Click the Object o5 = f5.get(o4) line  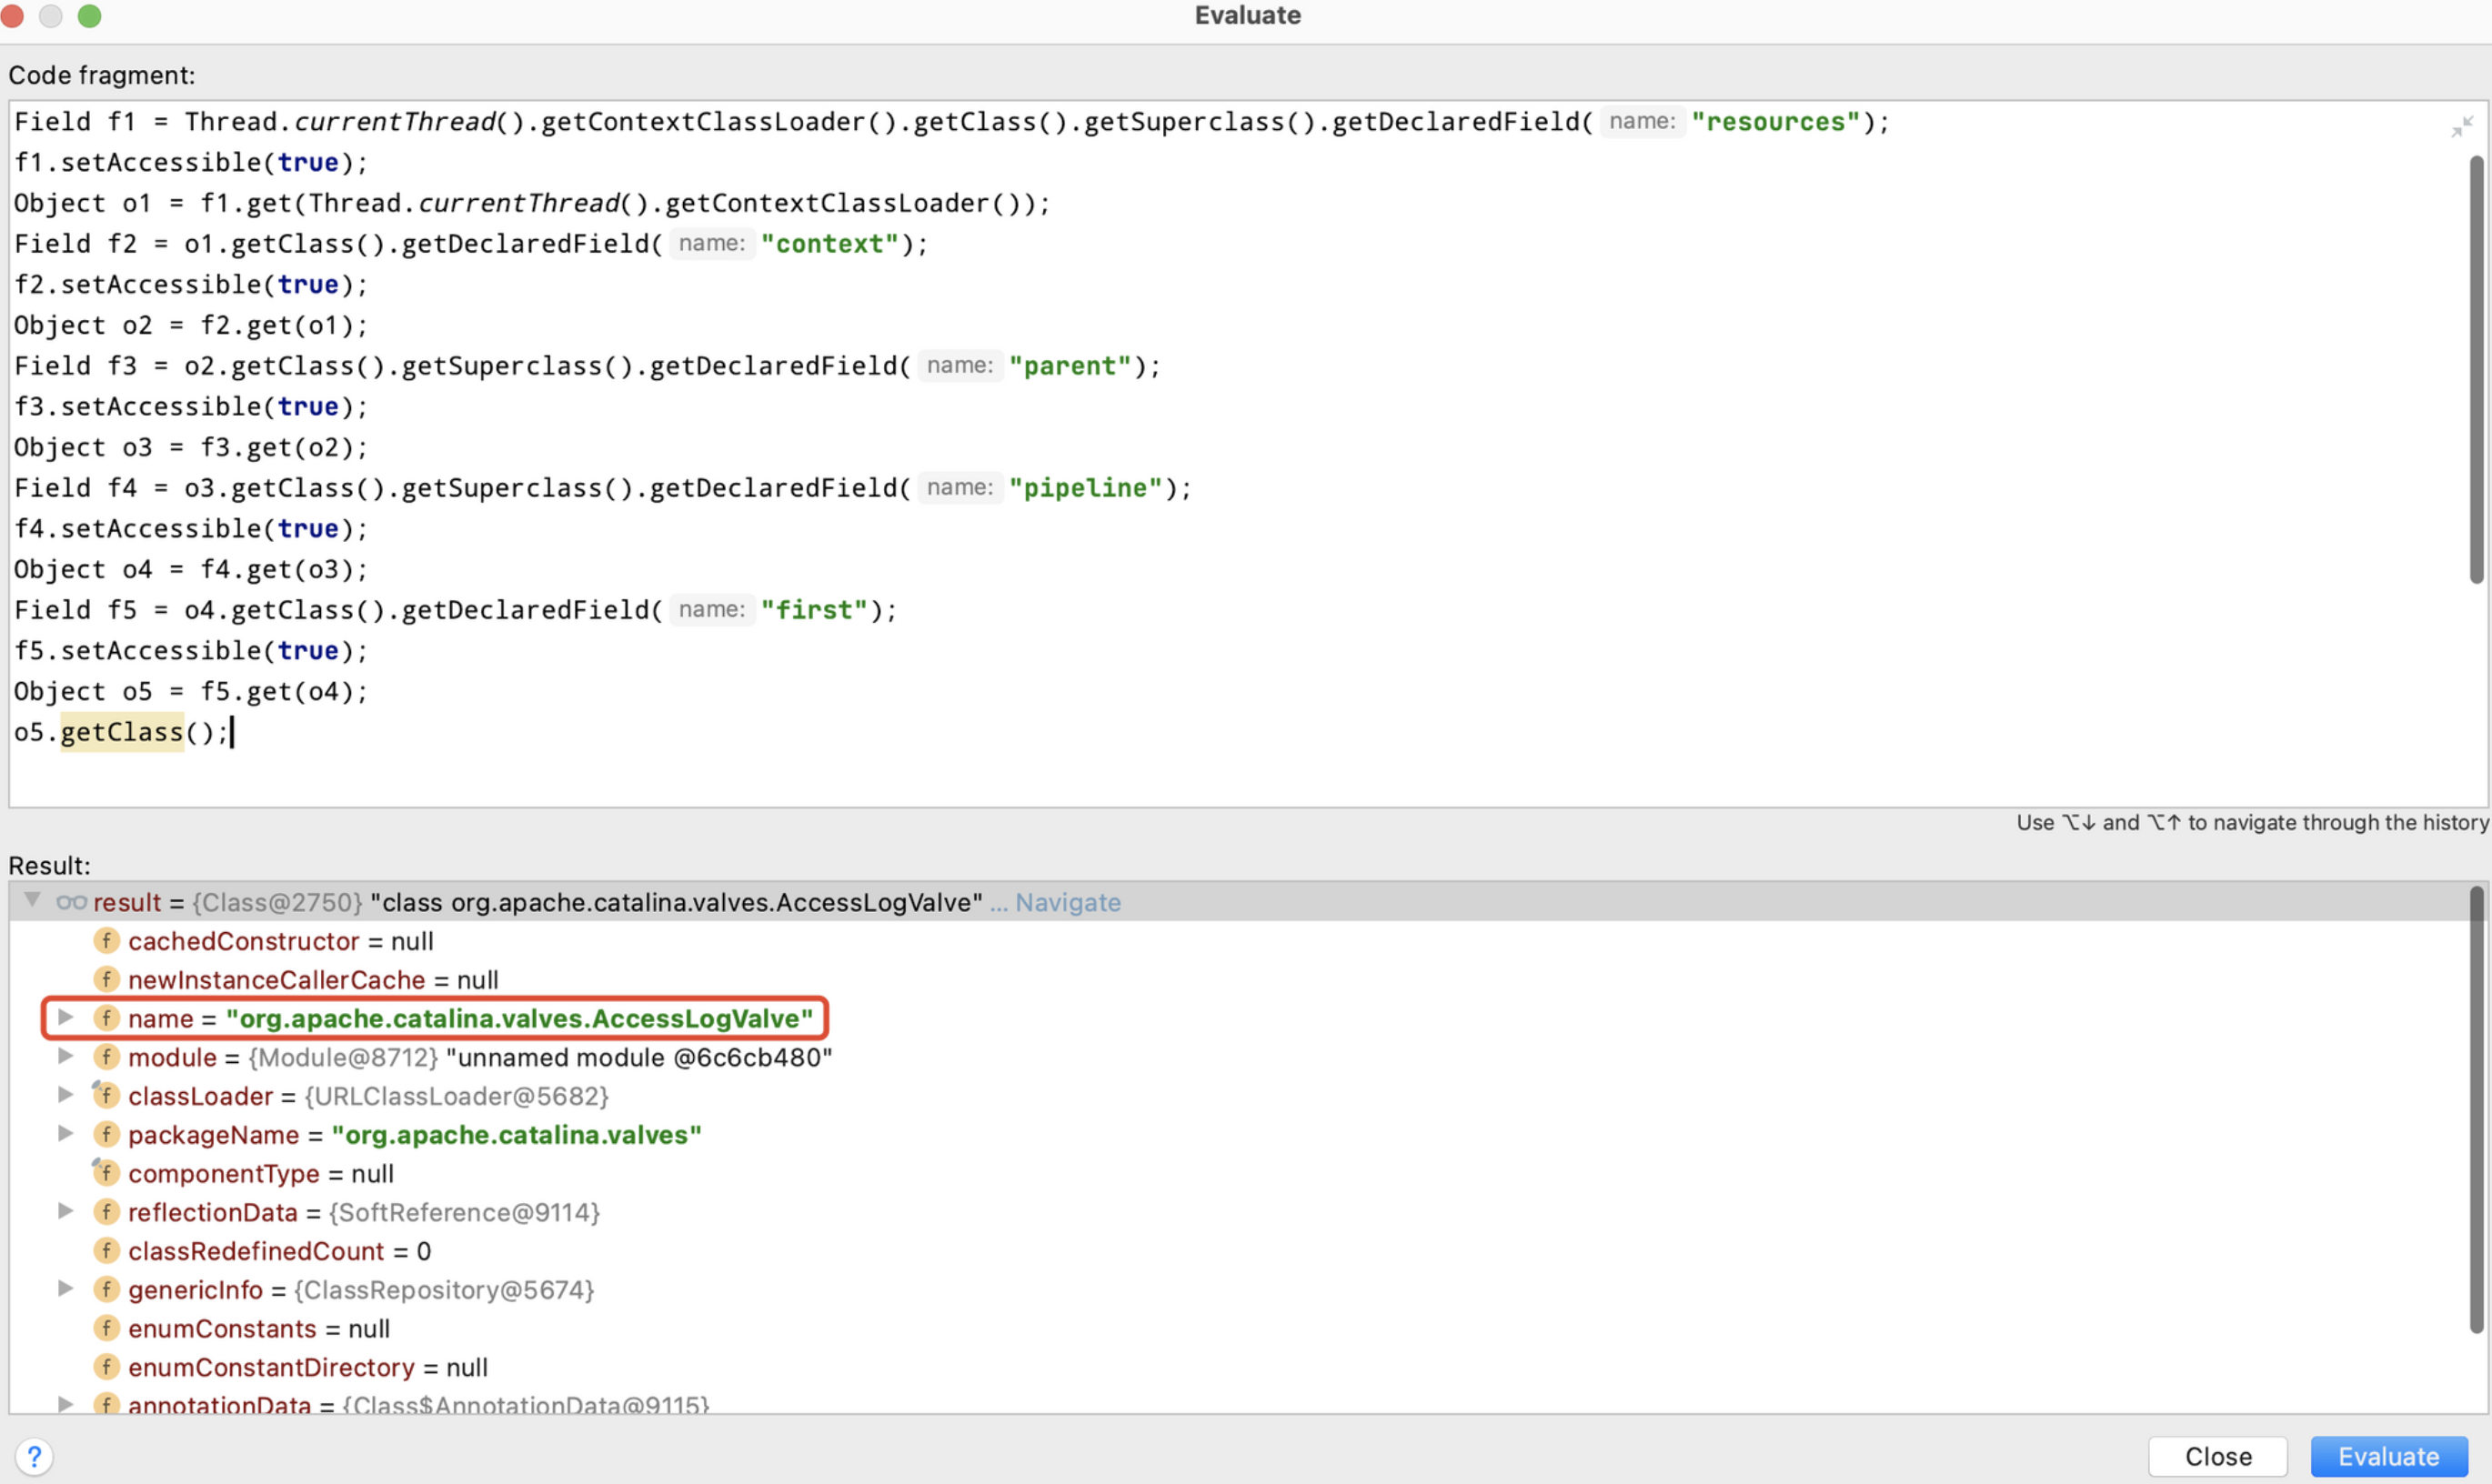[191, 691]
